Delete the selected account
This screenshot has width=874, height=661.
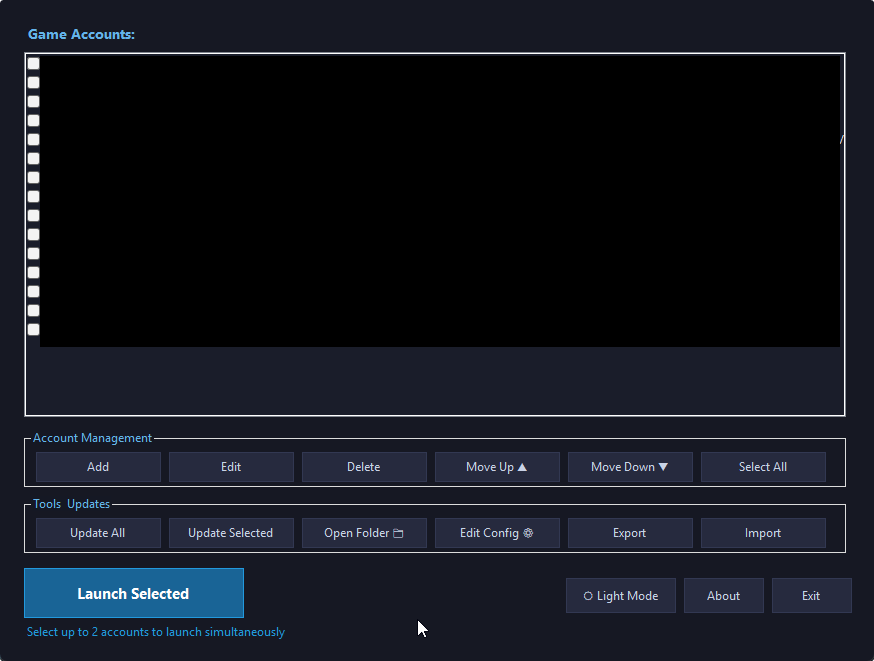point(364,467)
